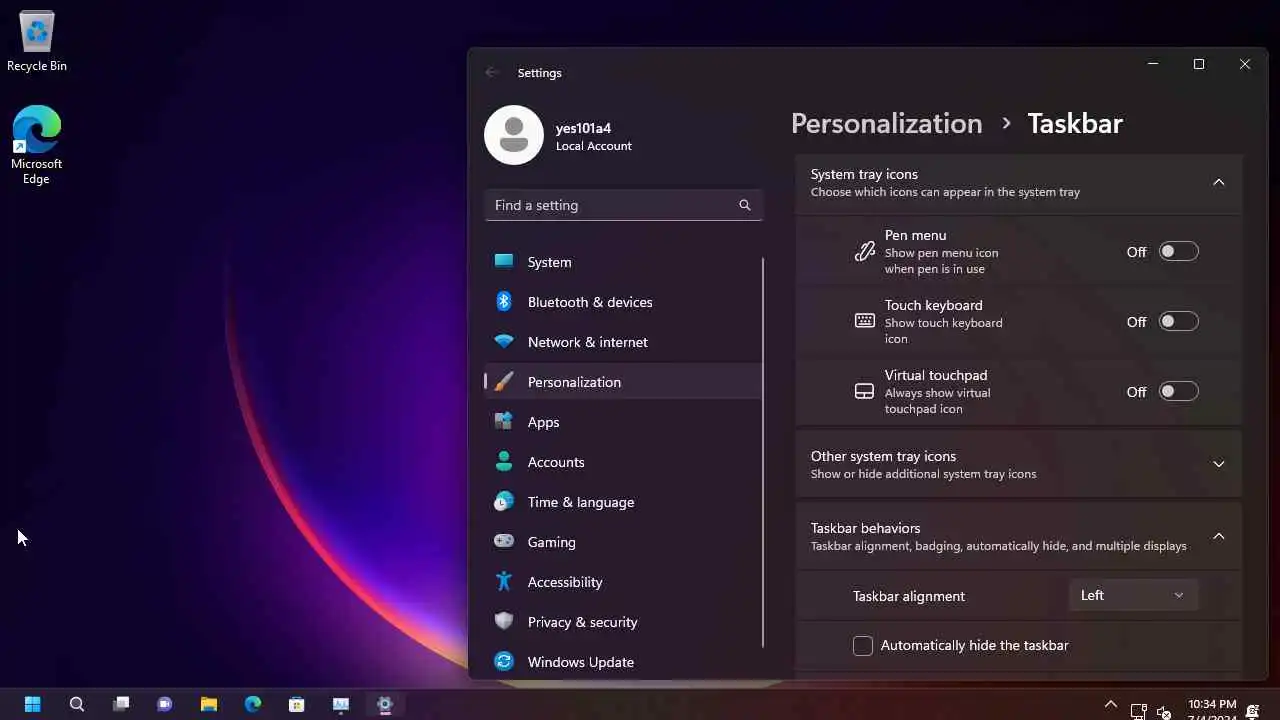Go to Windows Update page
1280x720 pixels.
[x=623, y=662]
